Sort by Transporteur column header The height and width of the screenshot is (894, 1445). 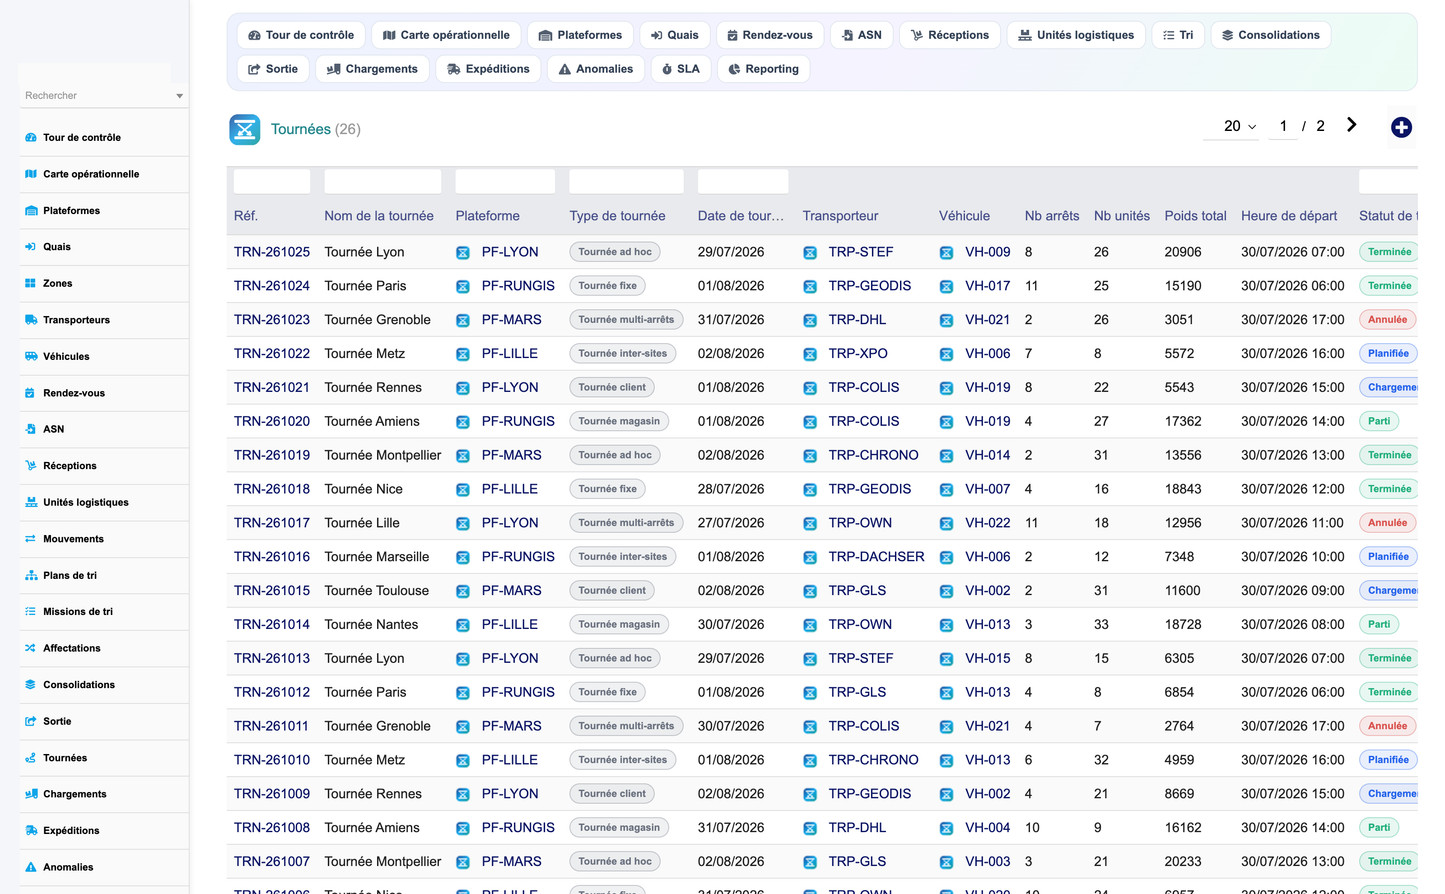click(840, 216)
